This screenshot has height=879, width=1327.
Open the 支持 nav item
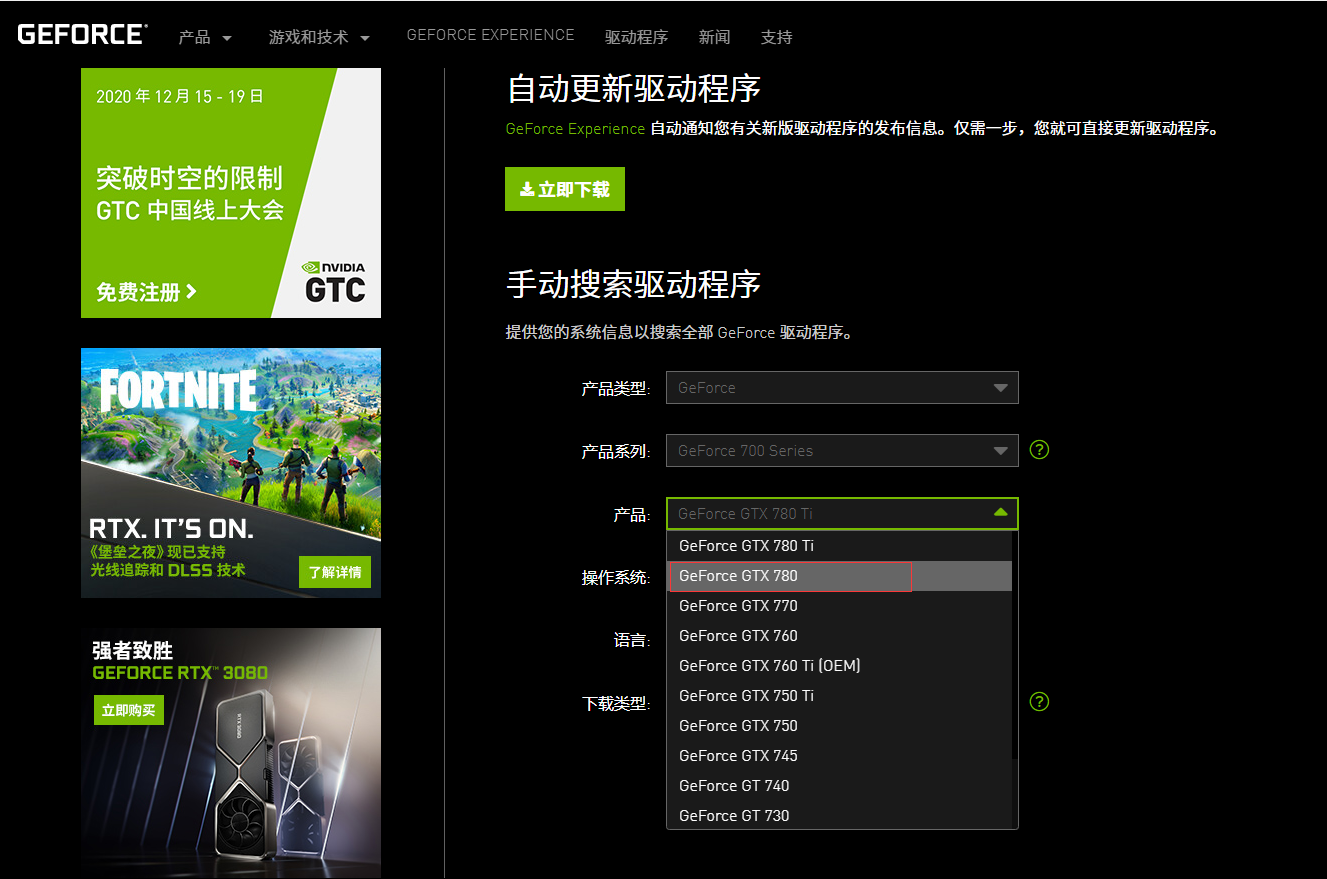[776, 37]
